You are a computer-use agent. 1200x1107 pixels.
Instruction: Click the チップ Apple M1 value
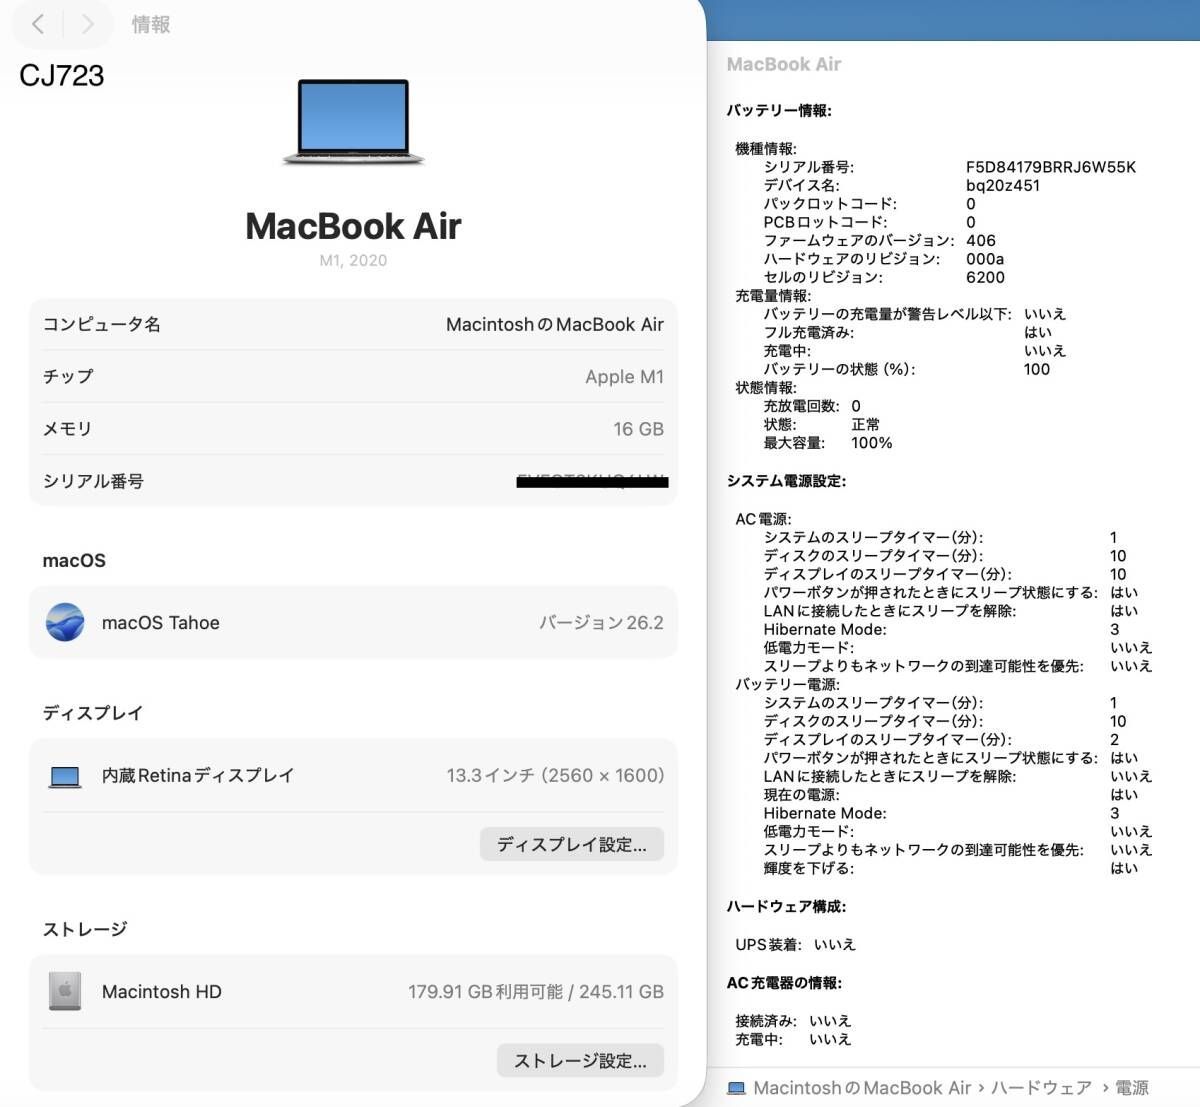[x=624, y=376]
